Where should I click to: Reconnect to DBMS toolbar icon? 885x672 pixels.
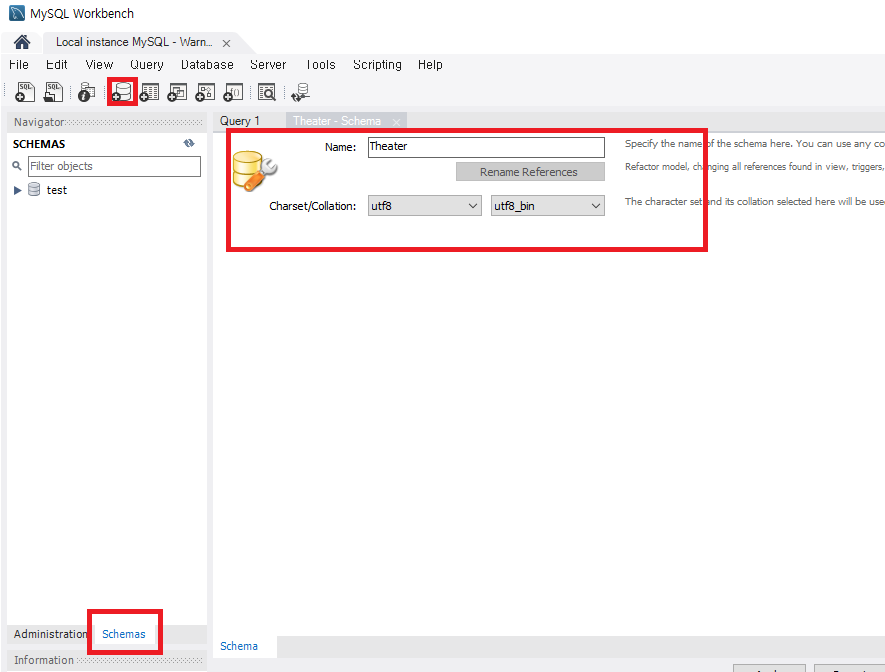tap(300, 93)
